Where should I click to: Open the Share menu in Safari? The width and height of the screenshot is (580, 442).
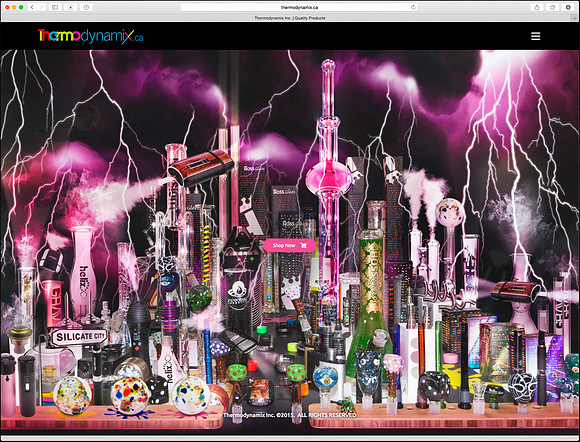(537, 7)
